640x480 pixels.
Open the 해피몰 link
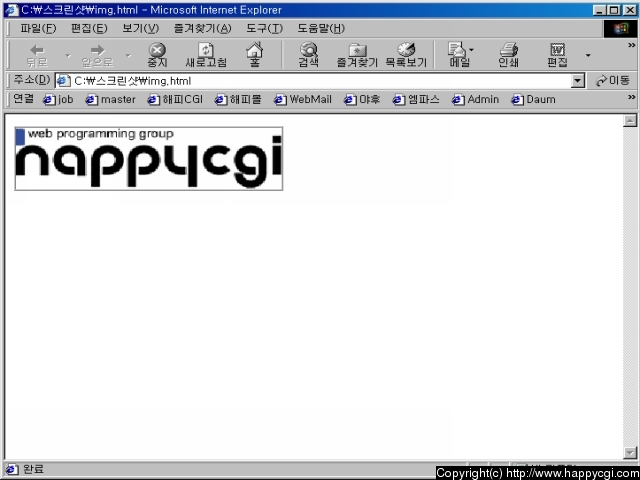(x=238, y=99)
